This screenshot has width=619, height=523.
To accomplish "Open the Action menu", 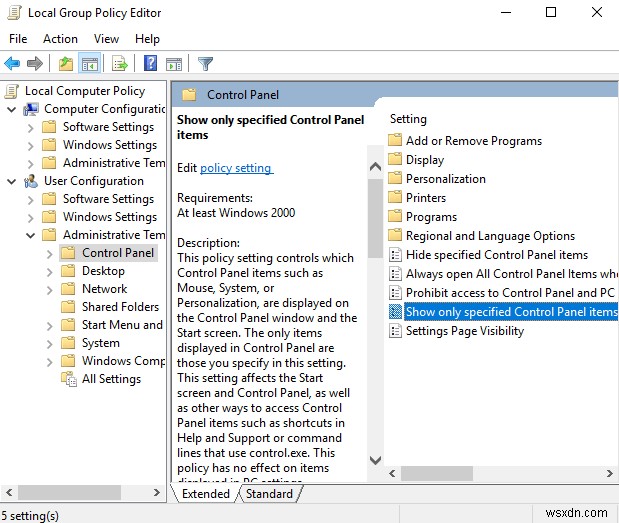I will pyautogui.click(x=60, y=39).
